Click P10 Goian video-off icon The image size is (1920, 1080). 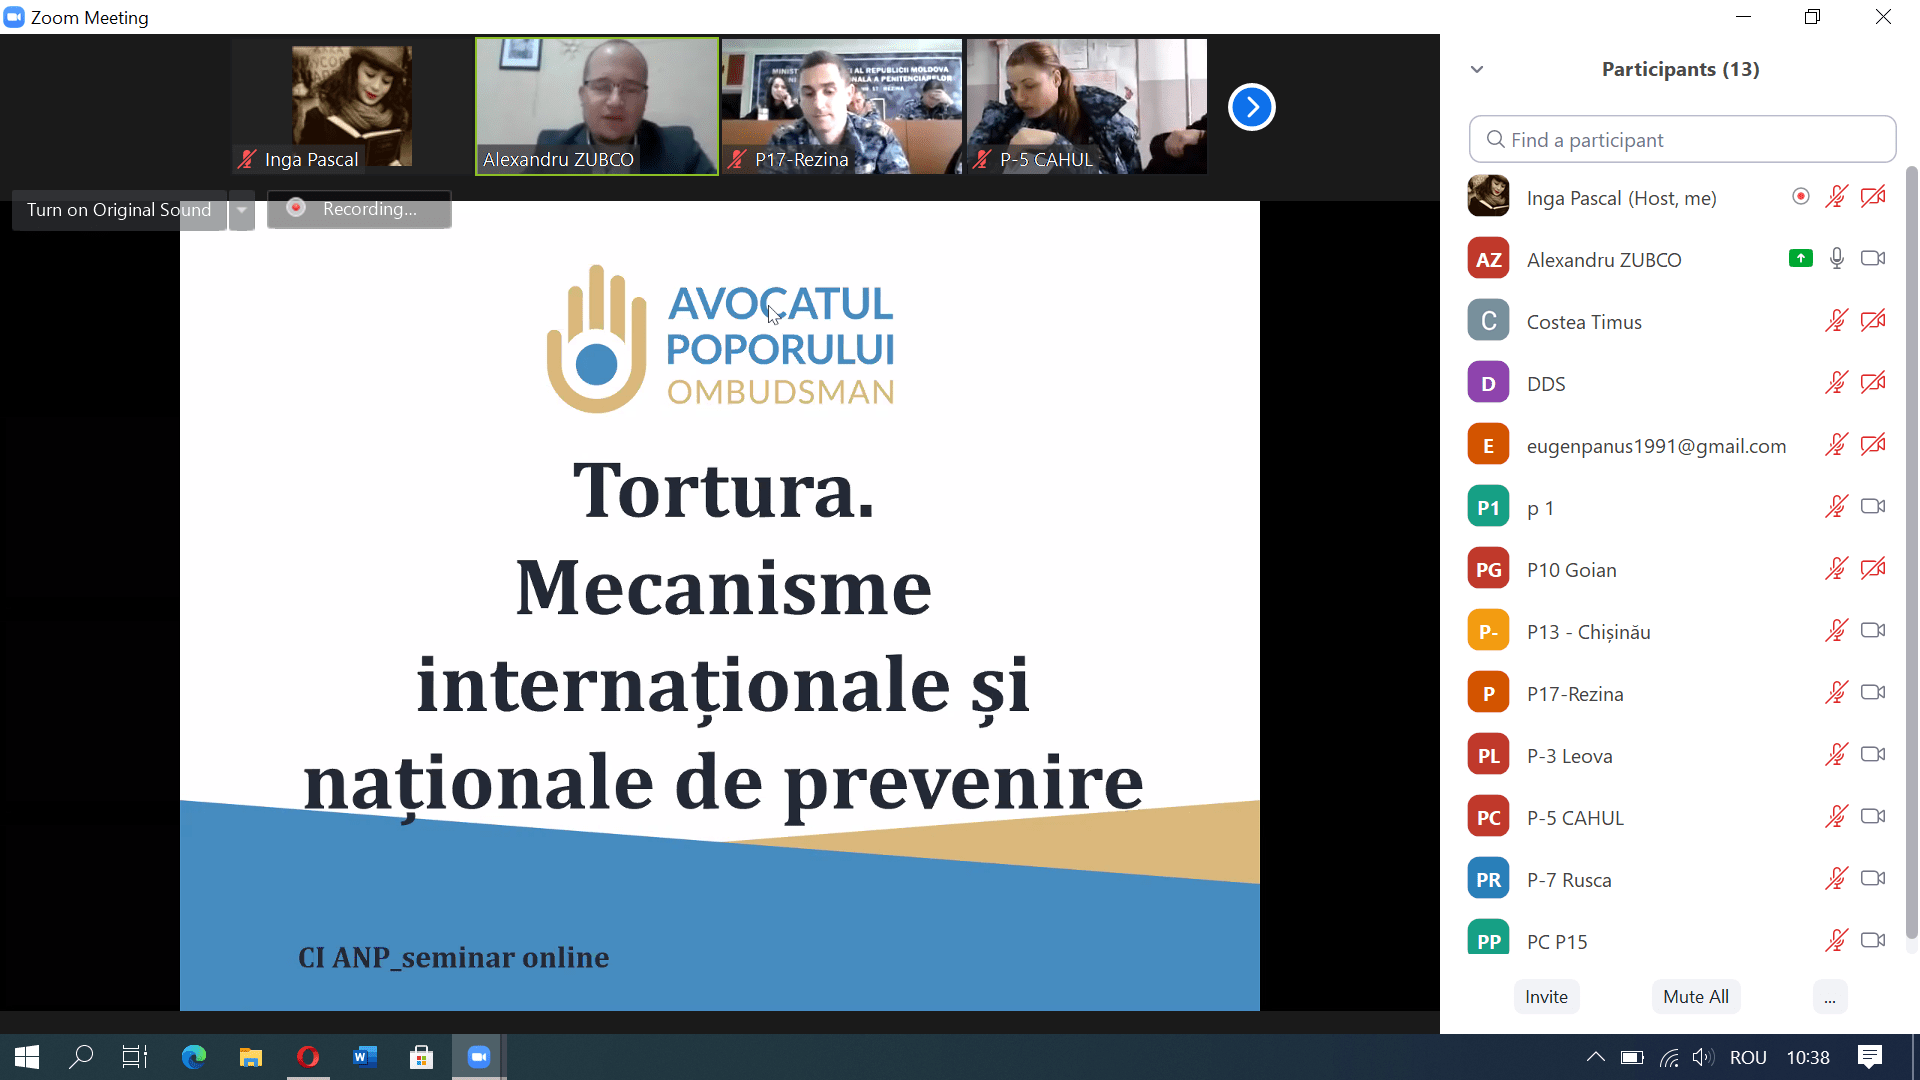coord(1873,569)
